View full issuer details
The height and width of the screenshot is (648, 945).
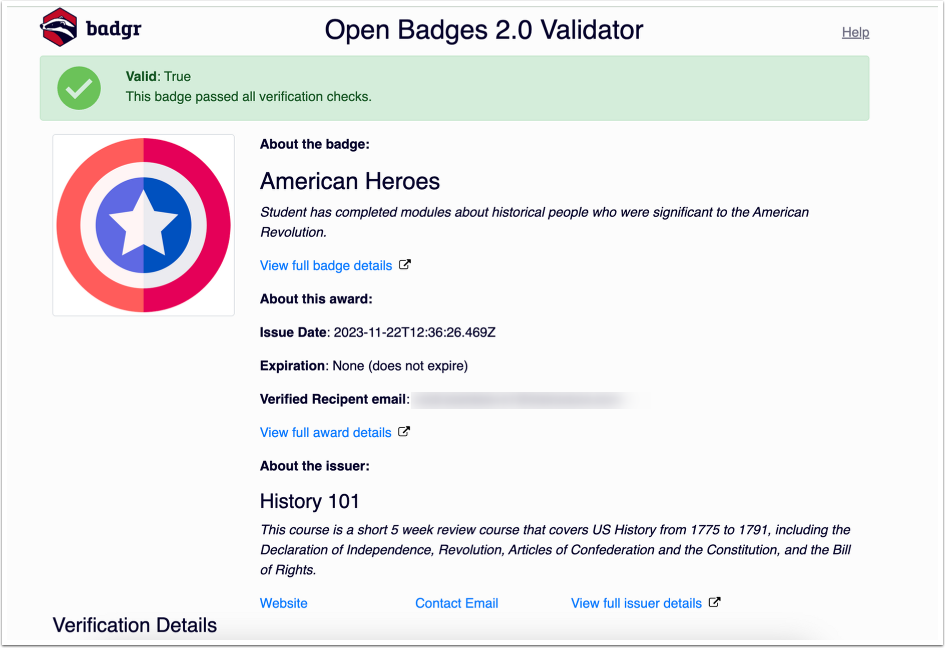point(638,603)
